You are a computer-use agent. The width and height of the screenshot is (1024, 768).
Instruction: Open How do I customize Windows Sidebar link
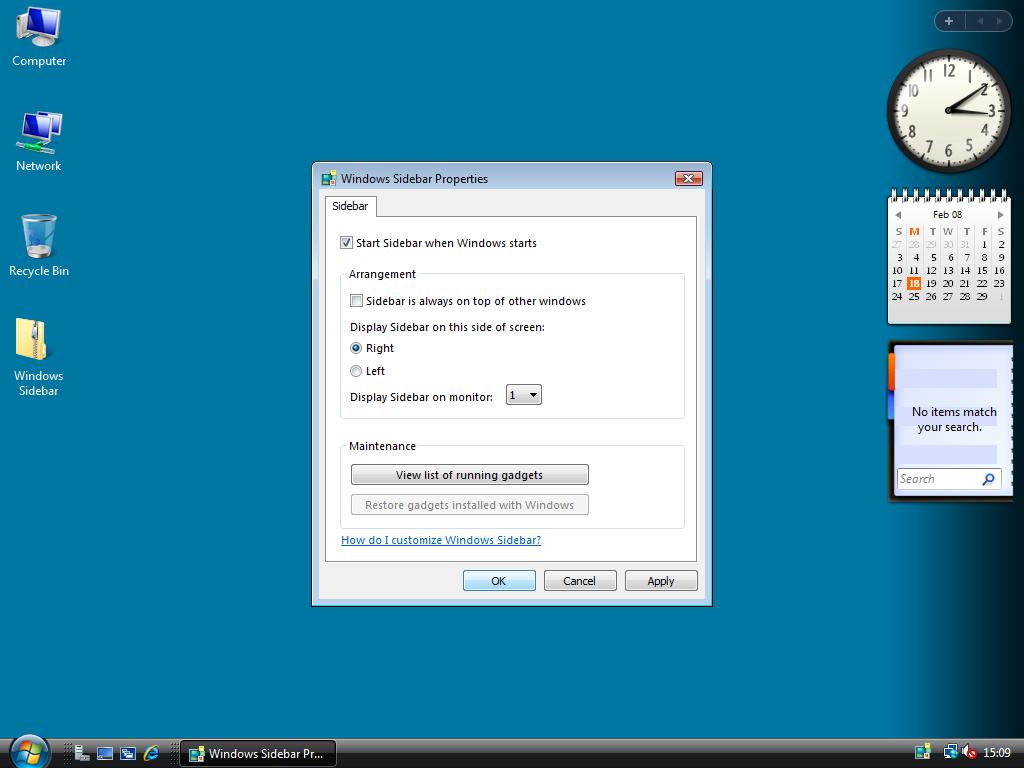click(441, 540)
